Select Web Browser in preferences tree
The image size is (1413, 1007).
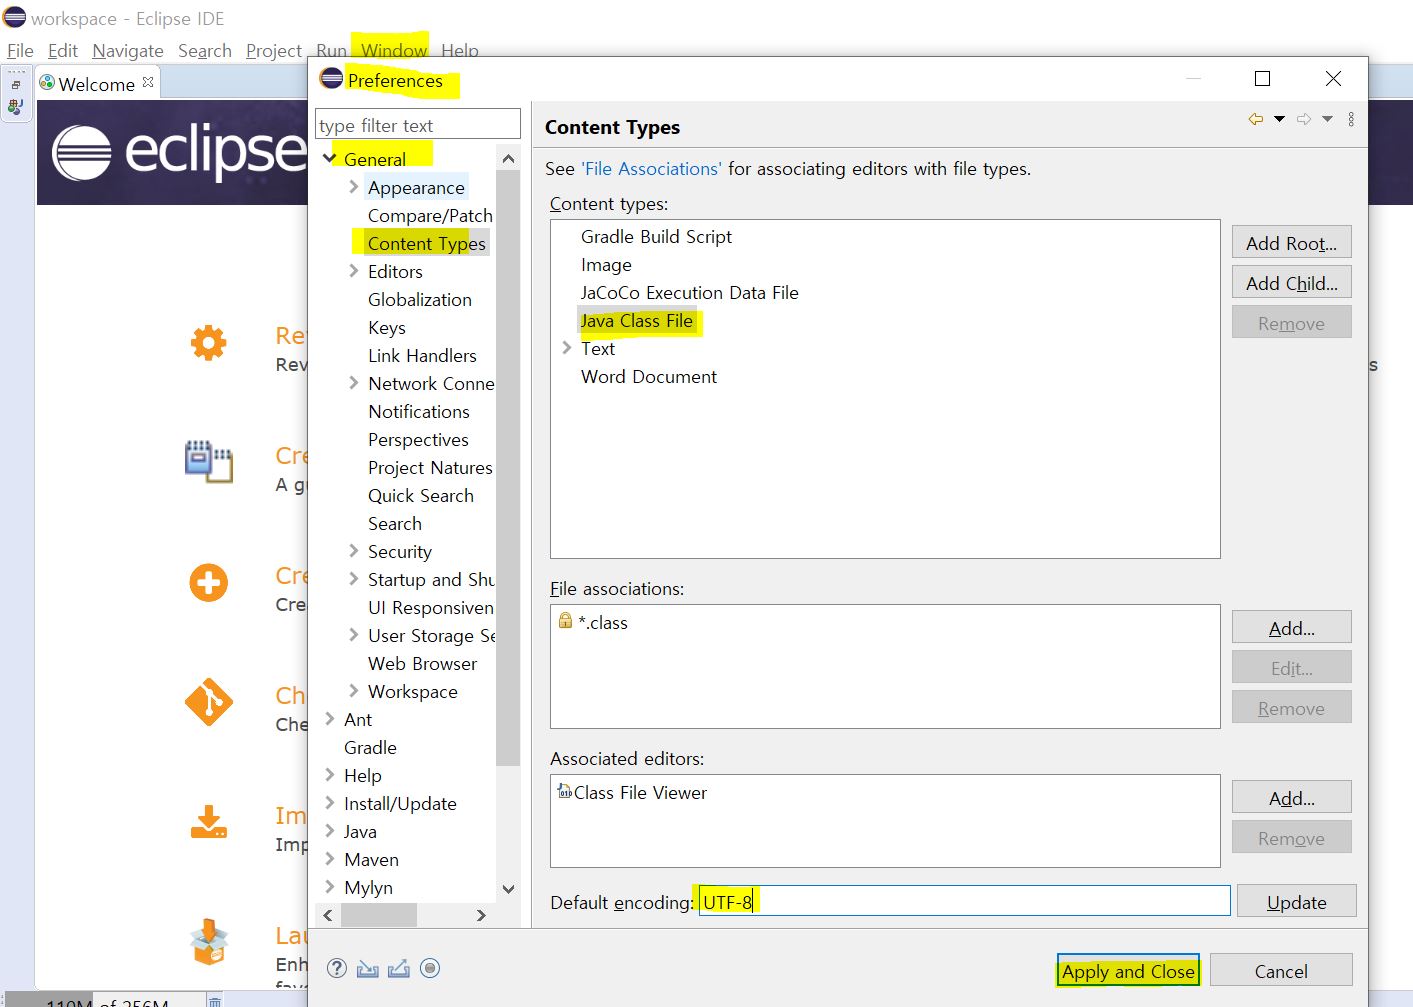coord(422,663)
